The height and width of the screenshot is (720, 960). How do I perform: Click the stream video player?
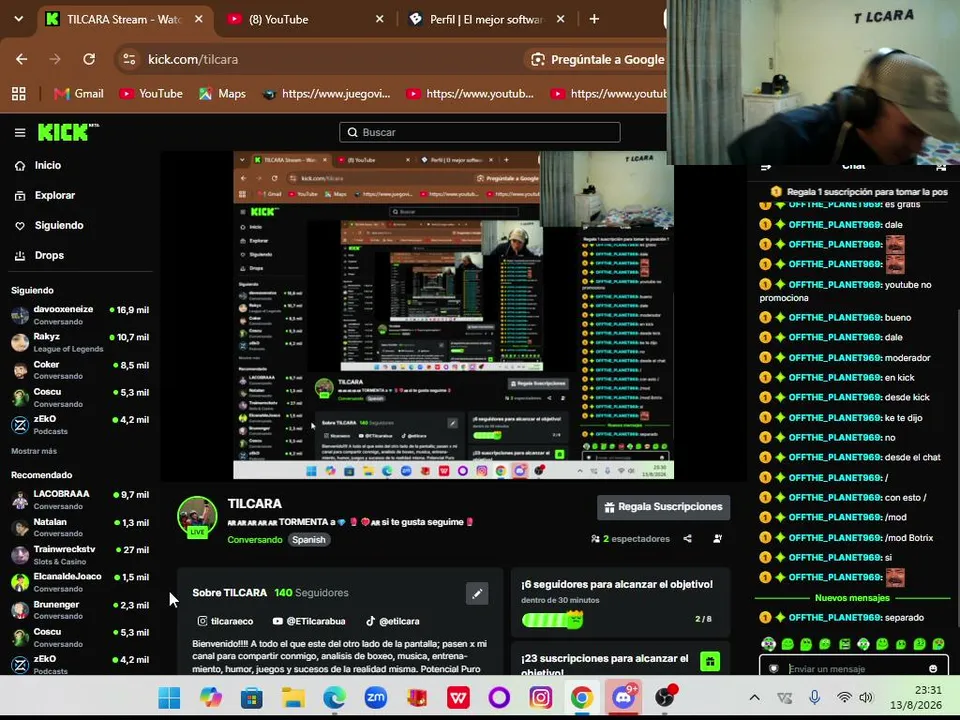(454, 315)
